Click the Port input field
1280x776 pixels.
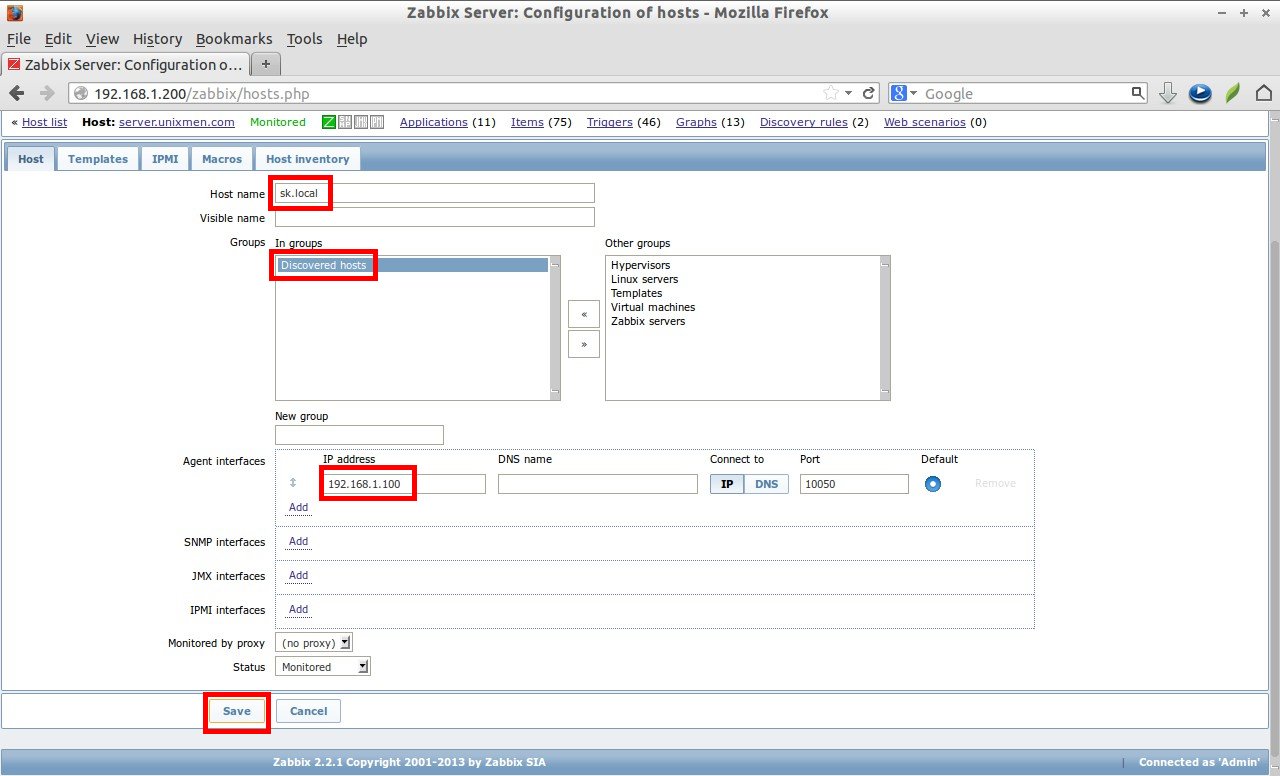click(854, 484)
